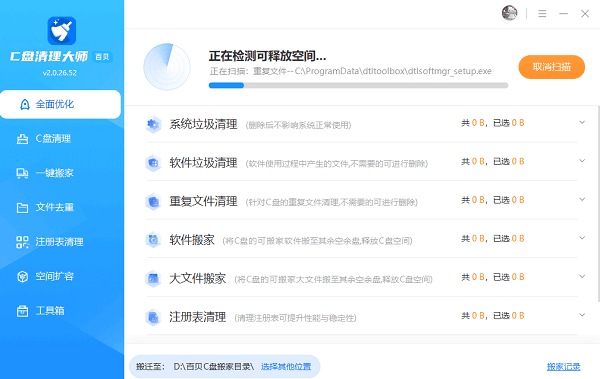600x379 pixels.
Task: Click the 选择其他位置 link
Action: coord(286,367)
